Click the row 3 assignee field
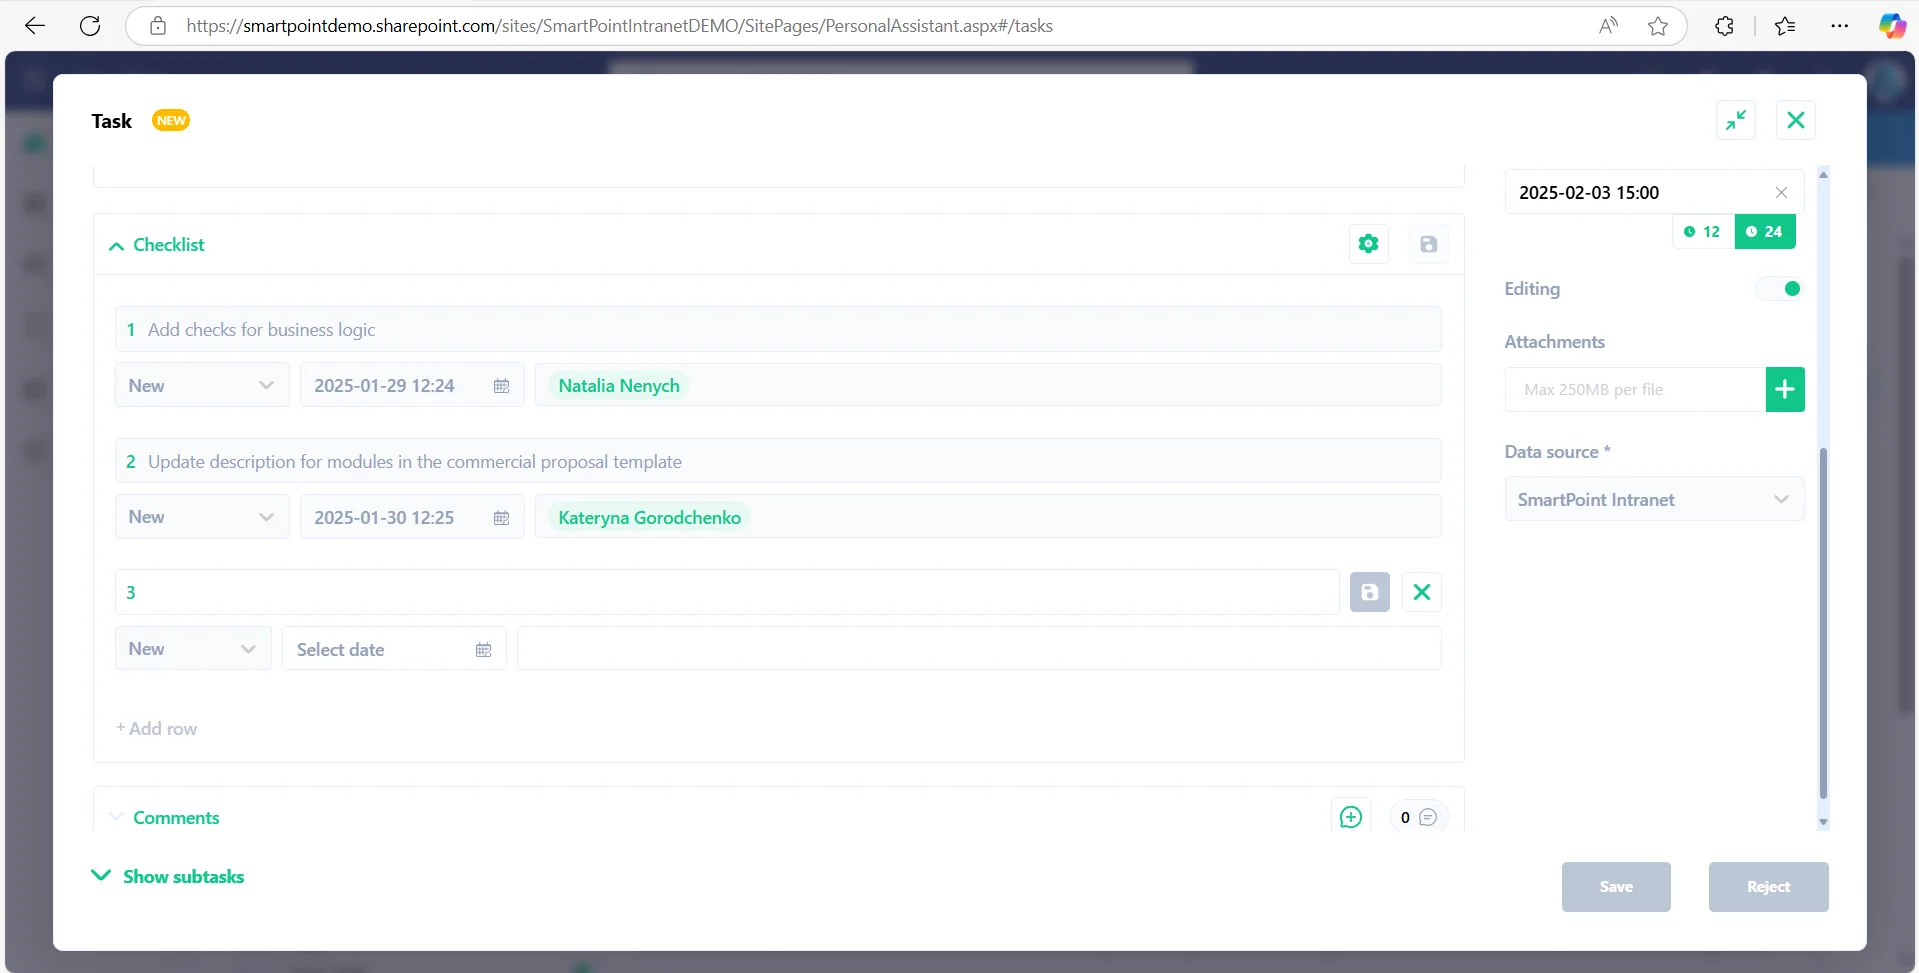1919x973 pixels. click(979, 649)
